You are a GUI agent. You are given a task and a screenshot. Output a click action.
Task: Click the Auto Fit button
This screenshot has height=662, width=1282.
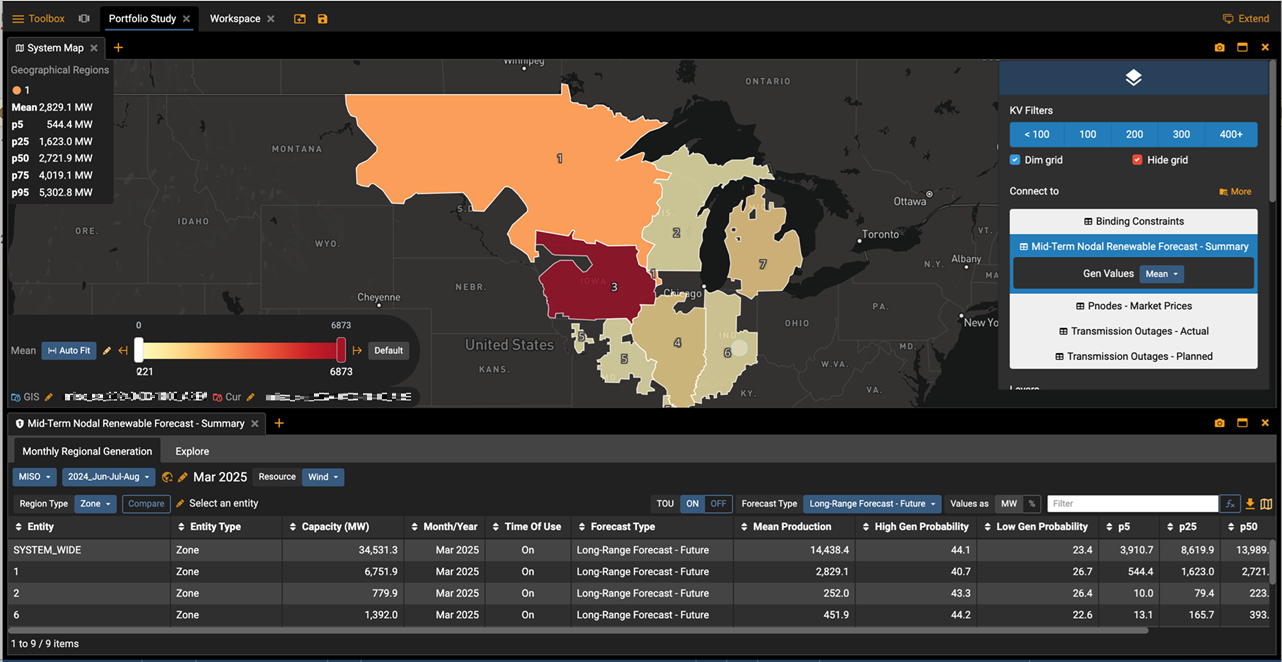[68, 351]
